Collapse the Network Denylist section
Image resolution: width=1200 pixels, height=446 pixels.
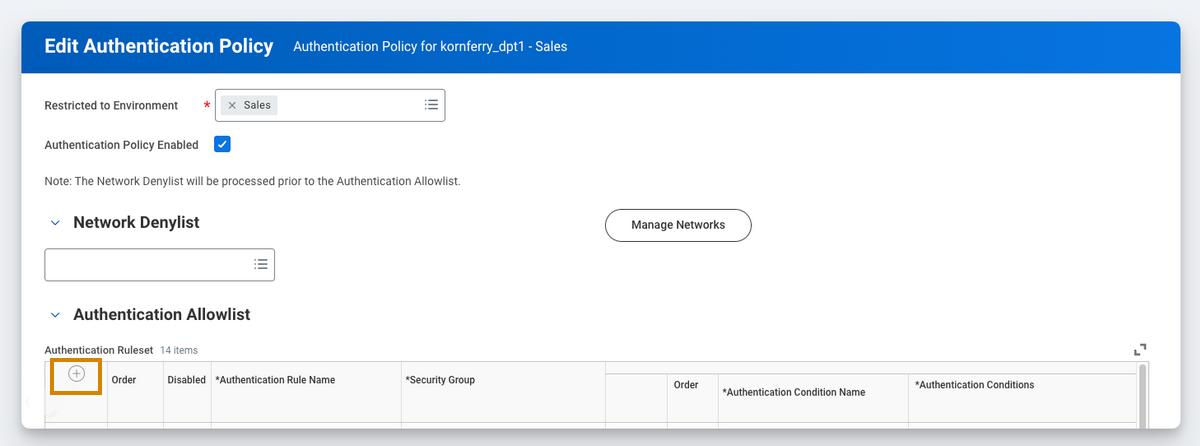coord(55,223)
